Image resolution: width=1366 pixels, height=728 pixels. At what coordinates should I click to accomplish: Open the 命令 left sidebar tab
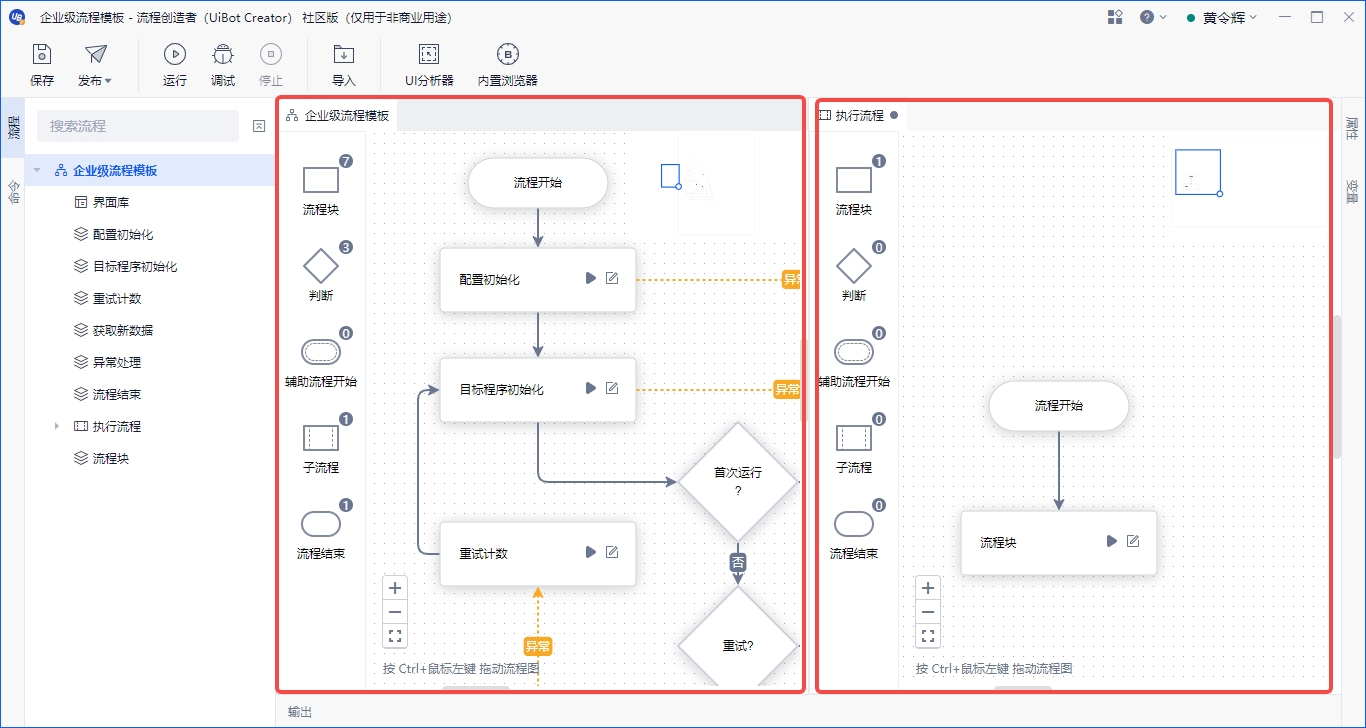[13, 191]
